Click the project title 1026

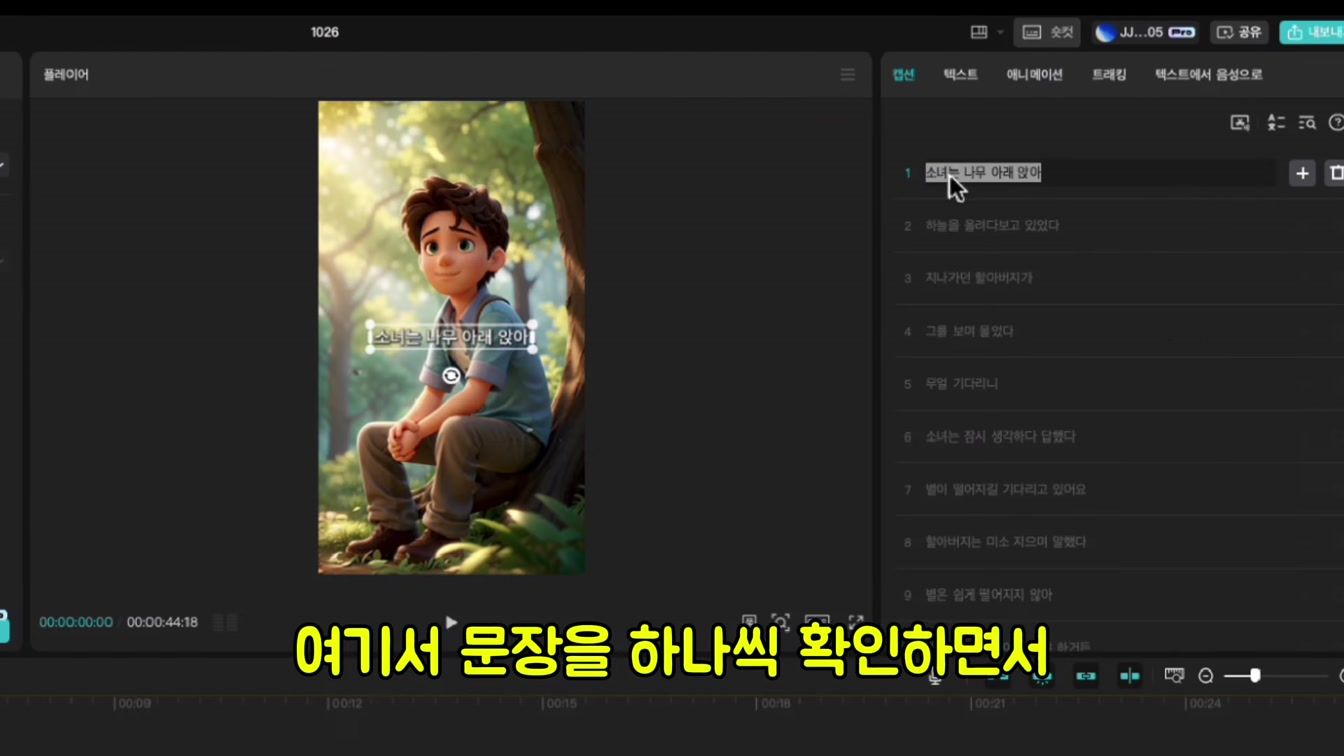click(x=325, y=32)
